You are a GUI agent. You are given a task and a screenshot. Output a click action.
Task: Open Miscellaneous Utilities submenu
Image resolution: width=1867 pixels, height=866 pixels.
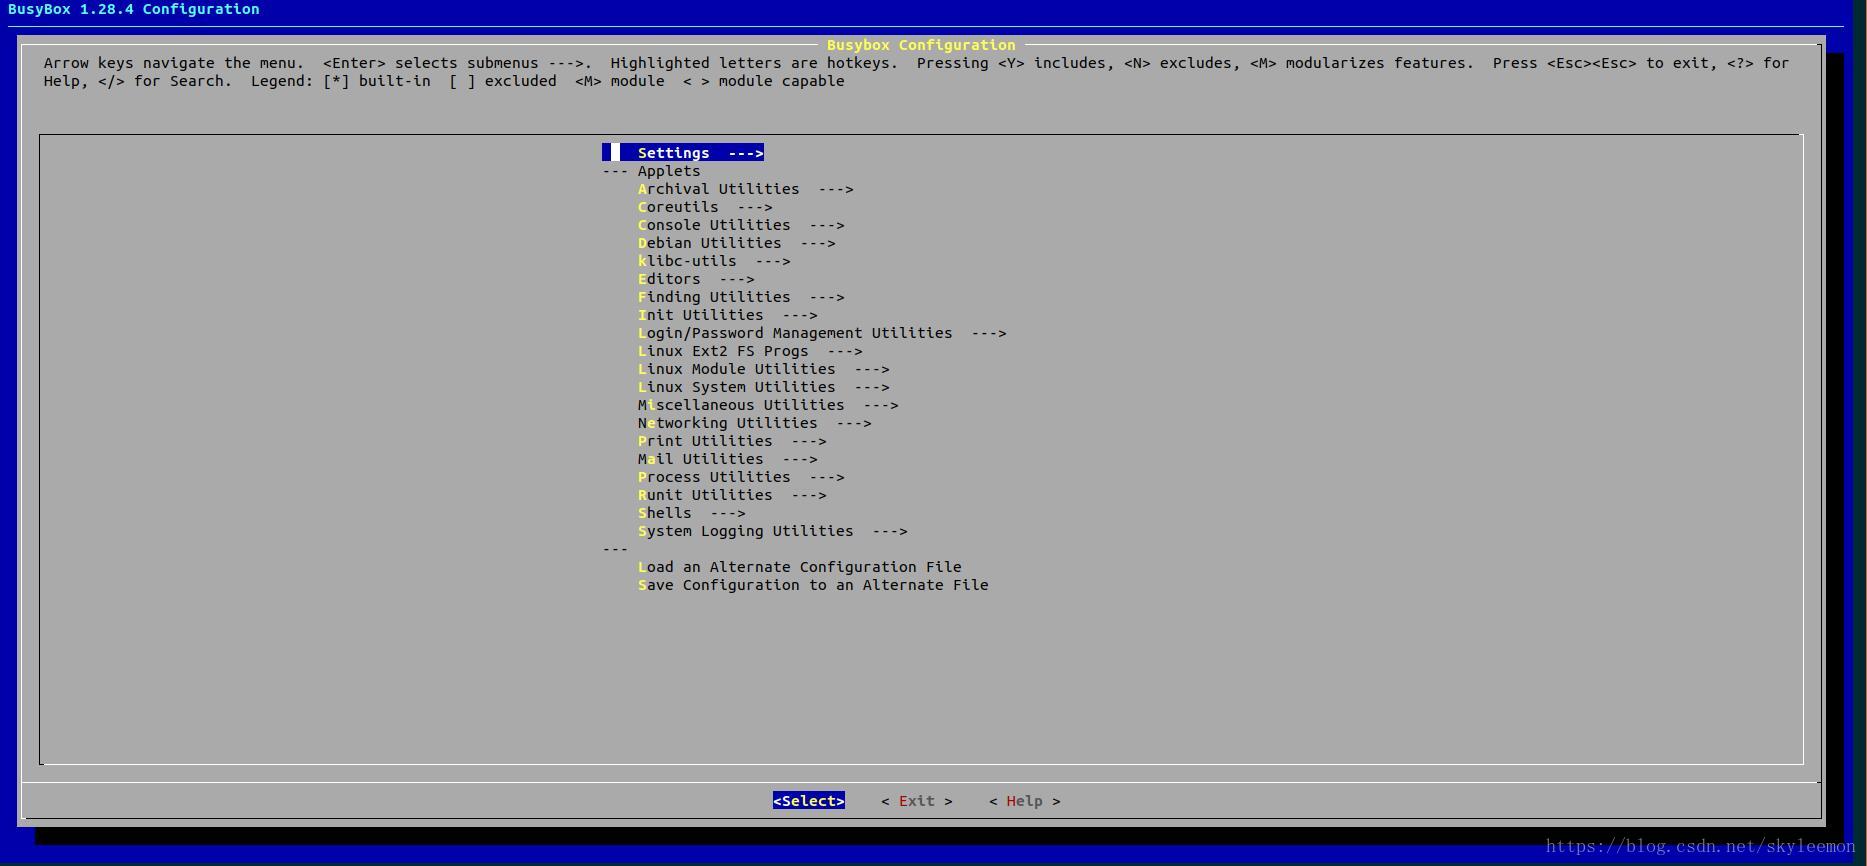pos(768,405)
